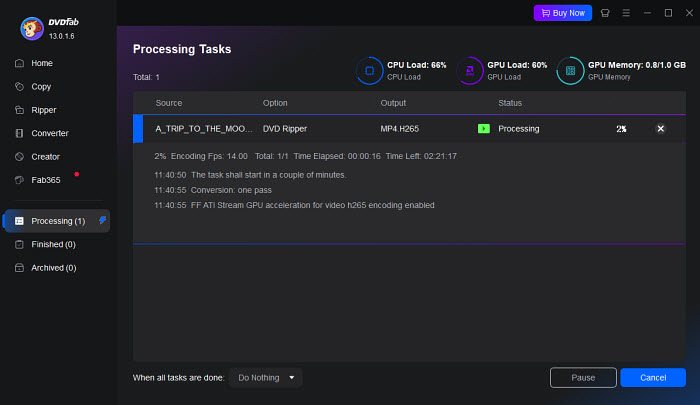700x405 pixels.
Task: Click the CPU Load circular gauge icon
Action: (370, 71)
